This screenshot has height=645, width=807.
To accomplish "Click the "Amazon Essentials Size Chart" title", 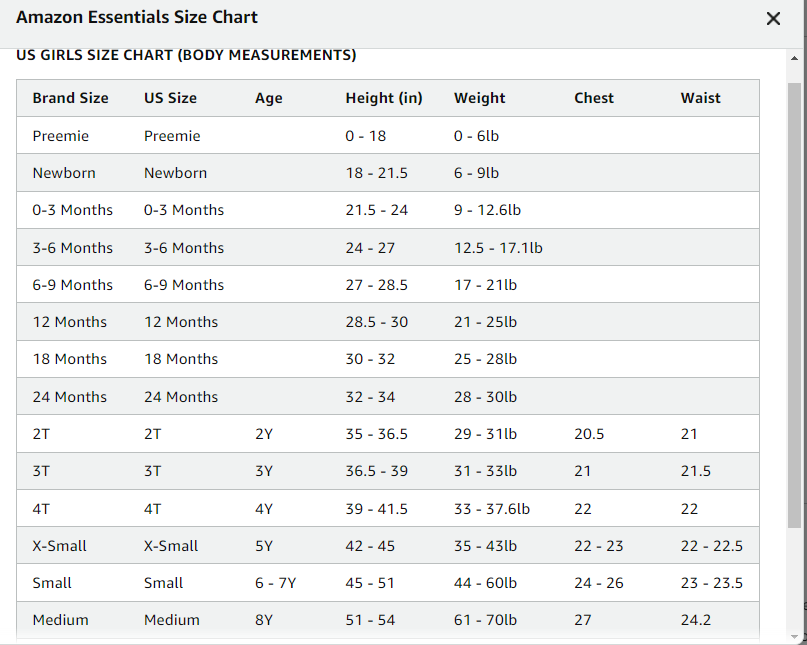I will (x=137, y=17).
